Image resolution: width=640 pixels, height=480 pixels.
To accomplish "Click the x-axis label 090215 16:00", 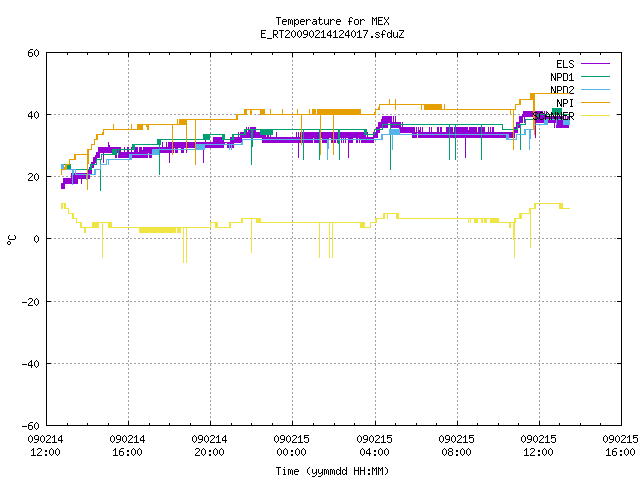I will click(x=620, y=446).
